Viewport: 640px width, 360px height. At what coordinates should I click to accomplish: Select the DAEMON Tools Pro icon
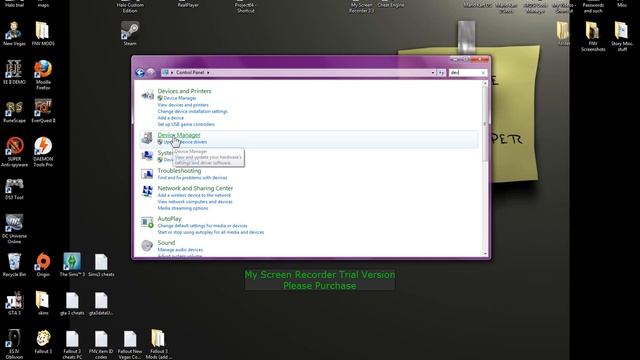click(x=43, y=152)
